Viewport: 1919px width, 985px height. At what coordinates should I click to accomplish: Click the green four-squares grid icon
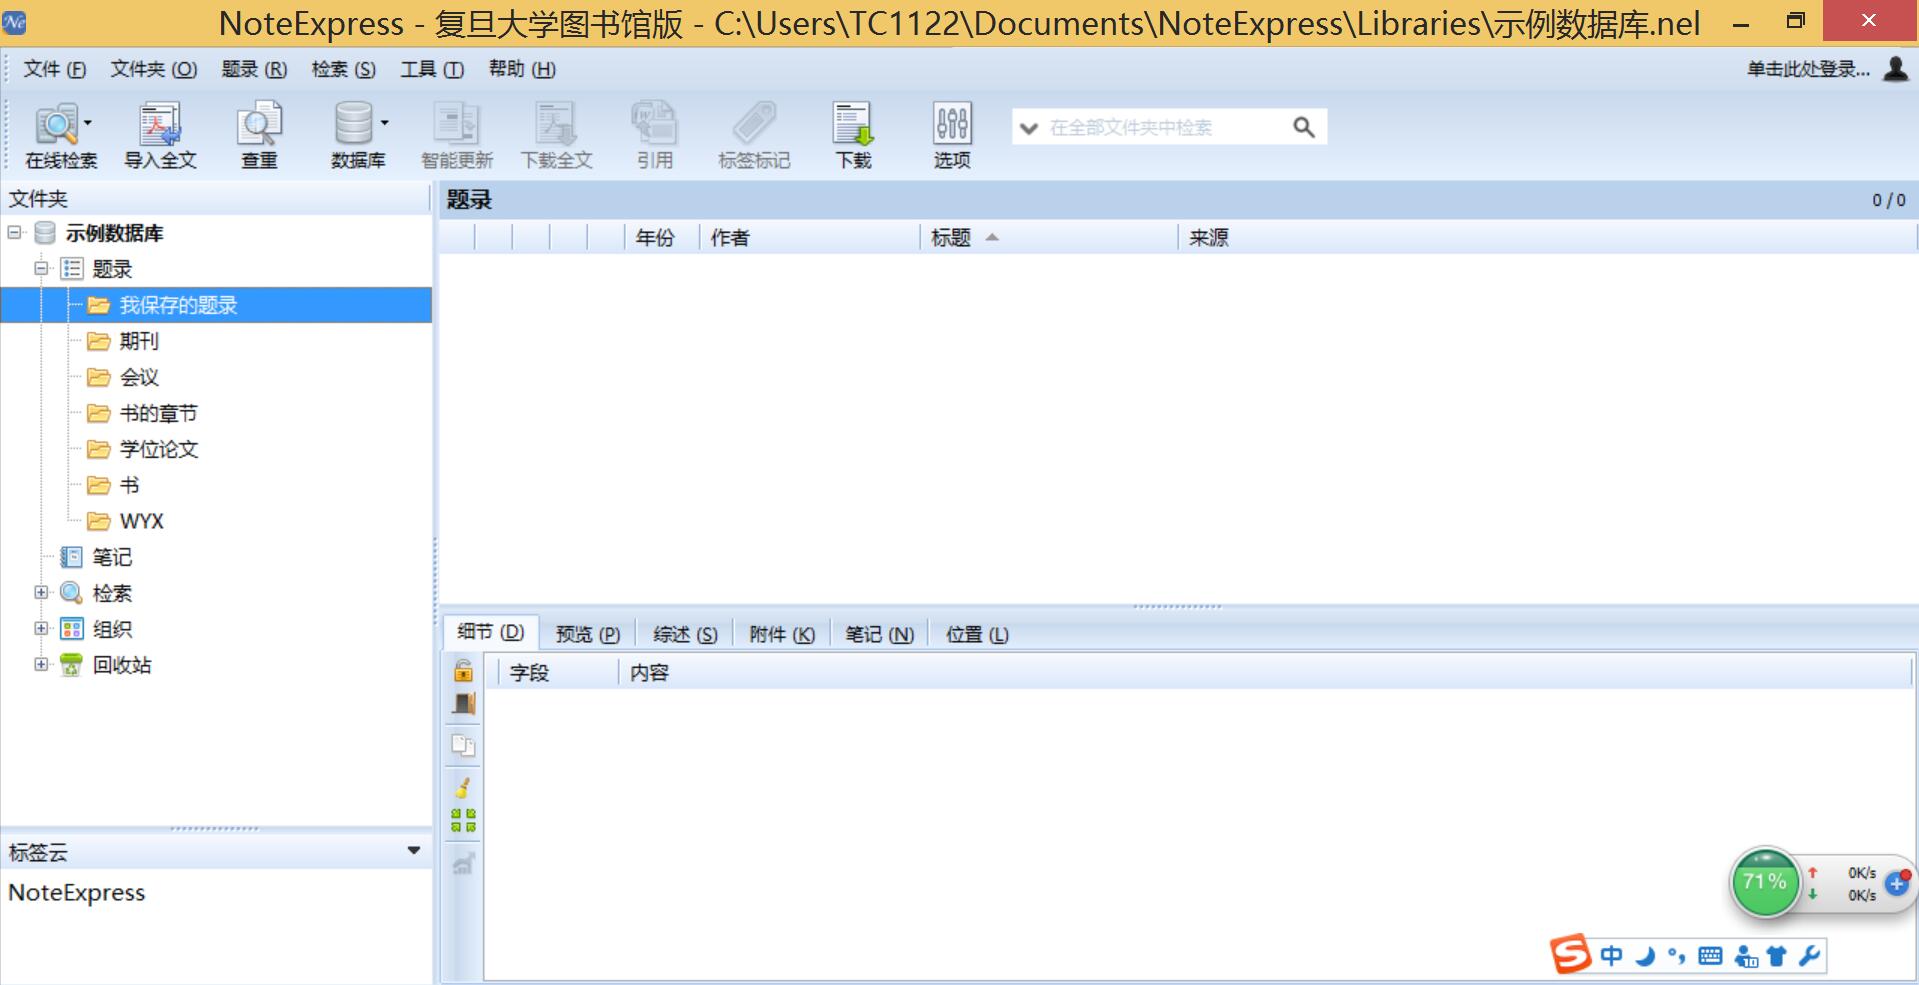(x=463, y=821)
